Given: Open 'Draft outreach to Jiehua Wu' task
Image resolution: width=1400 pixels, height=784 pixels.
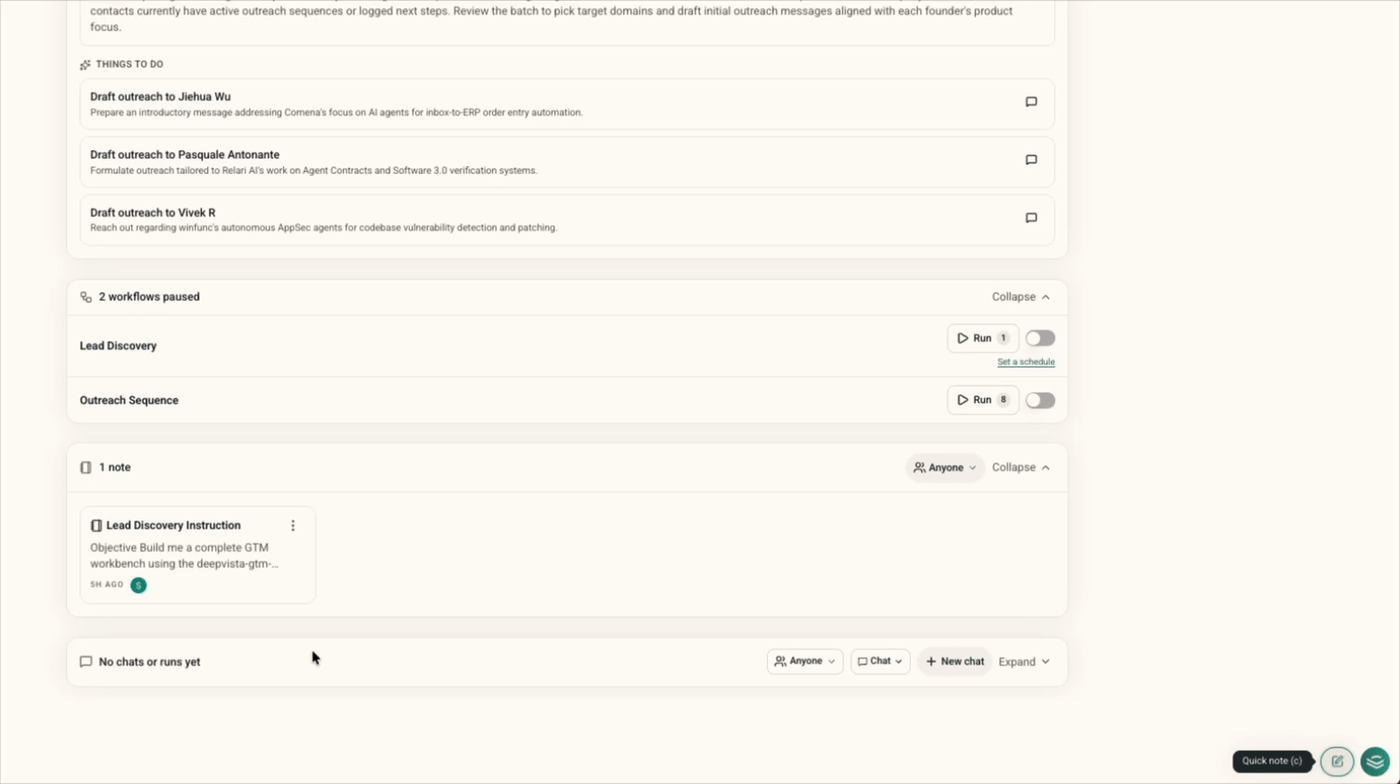Looking at the screenshot, I should [567, 104].
